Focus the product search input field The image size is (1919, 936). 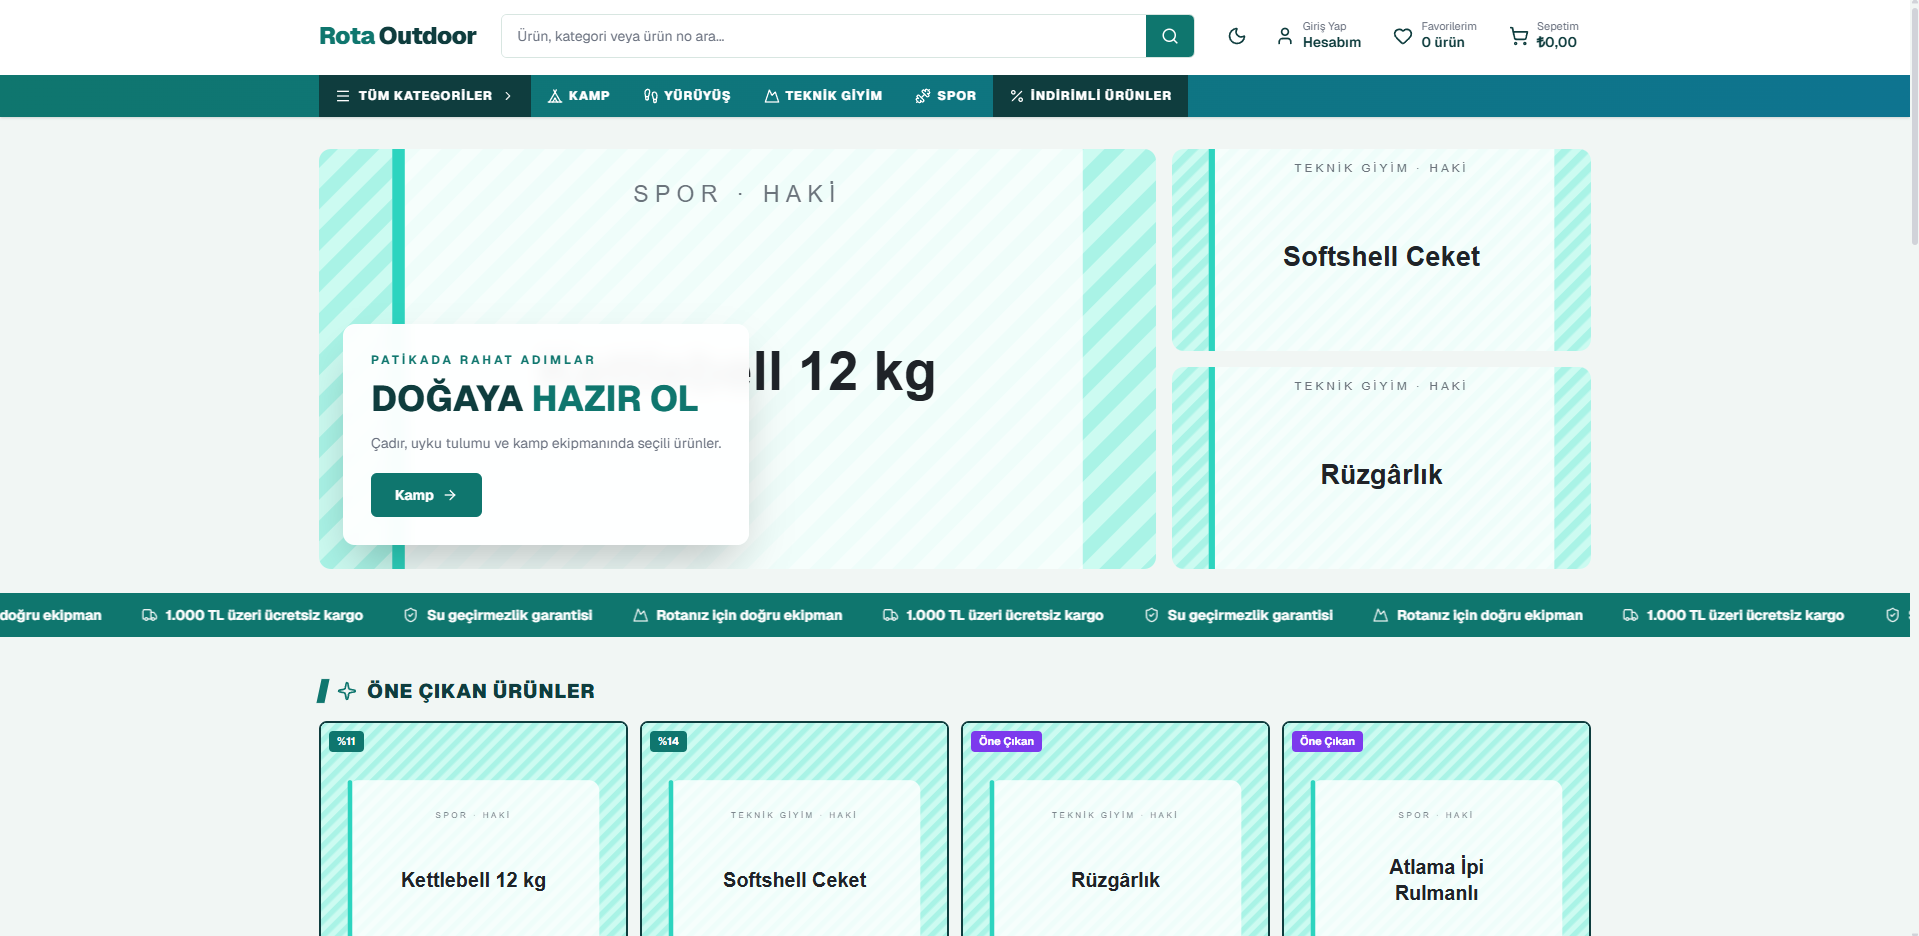[823, 36]
